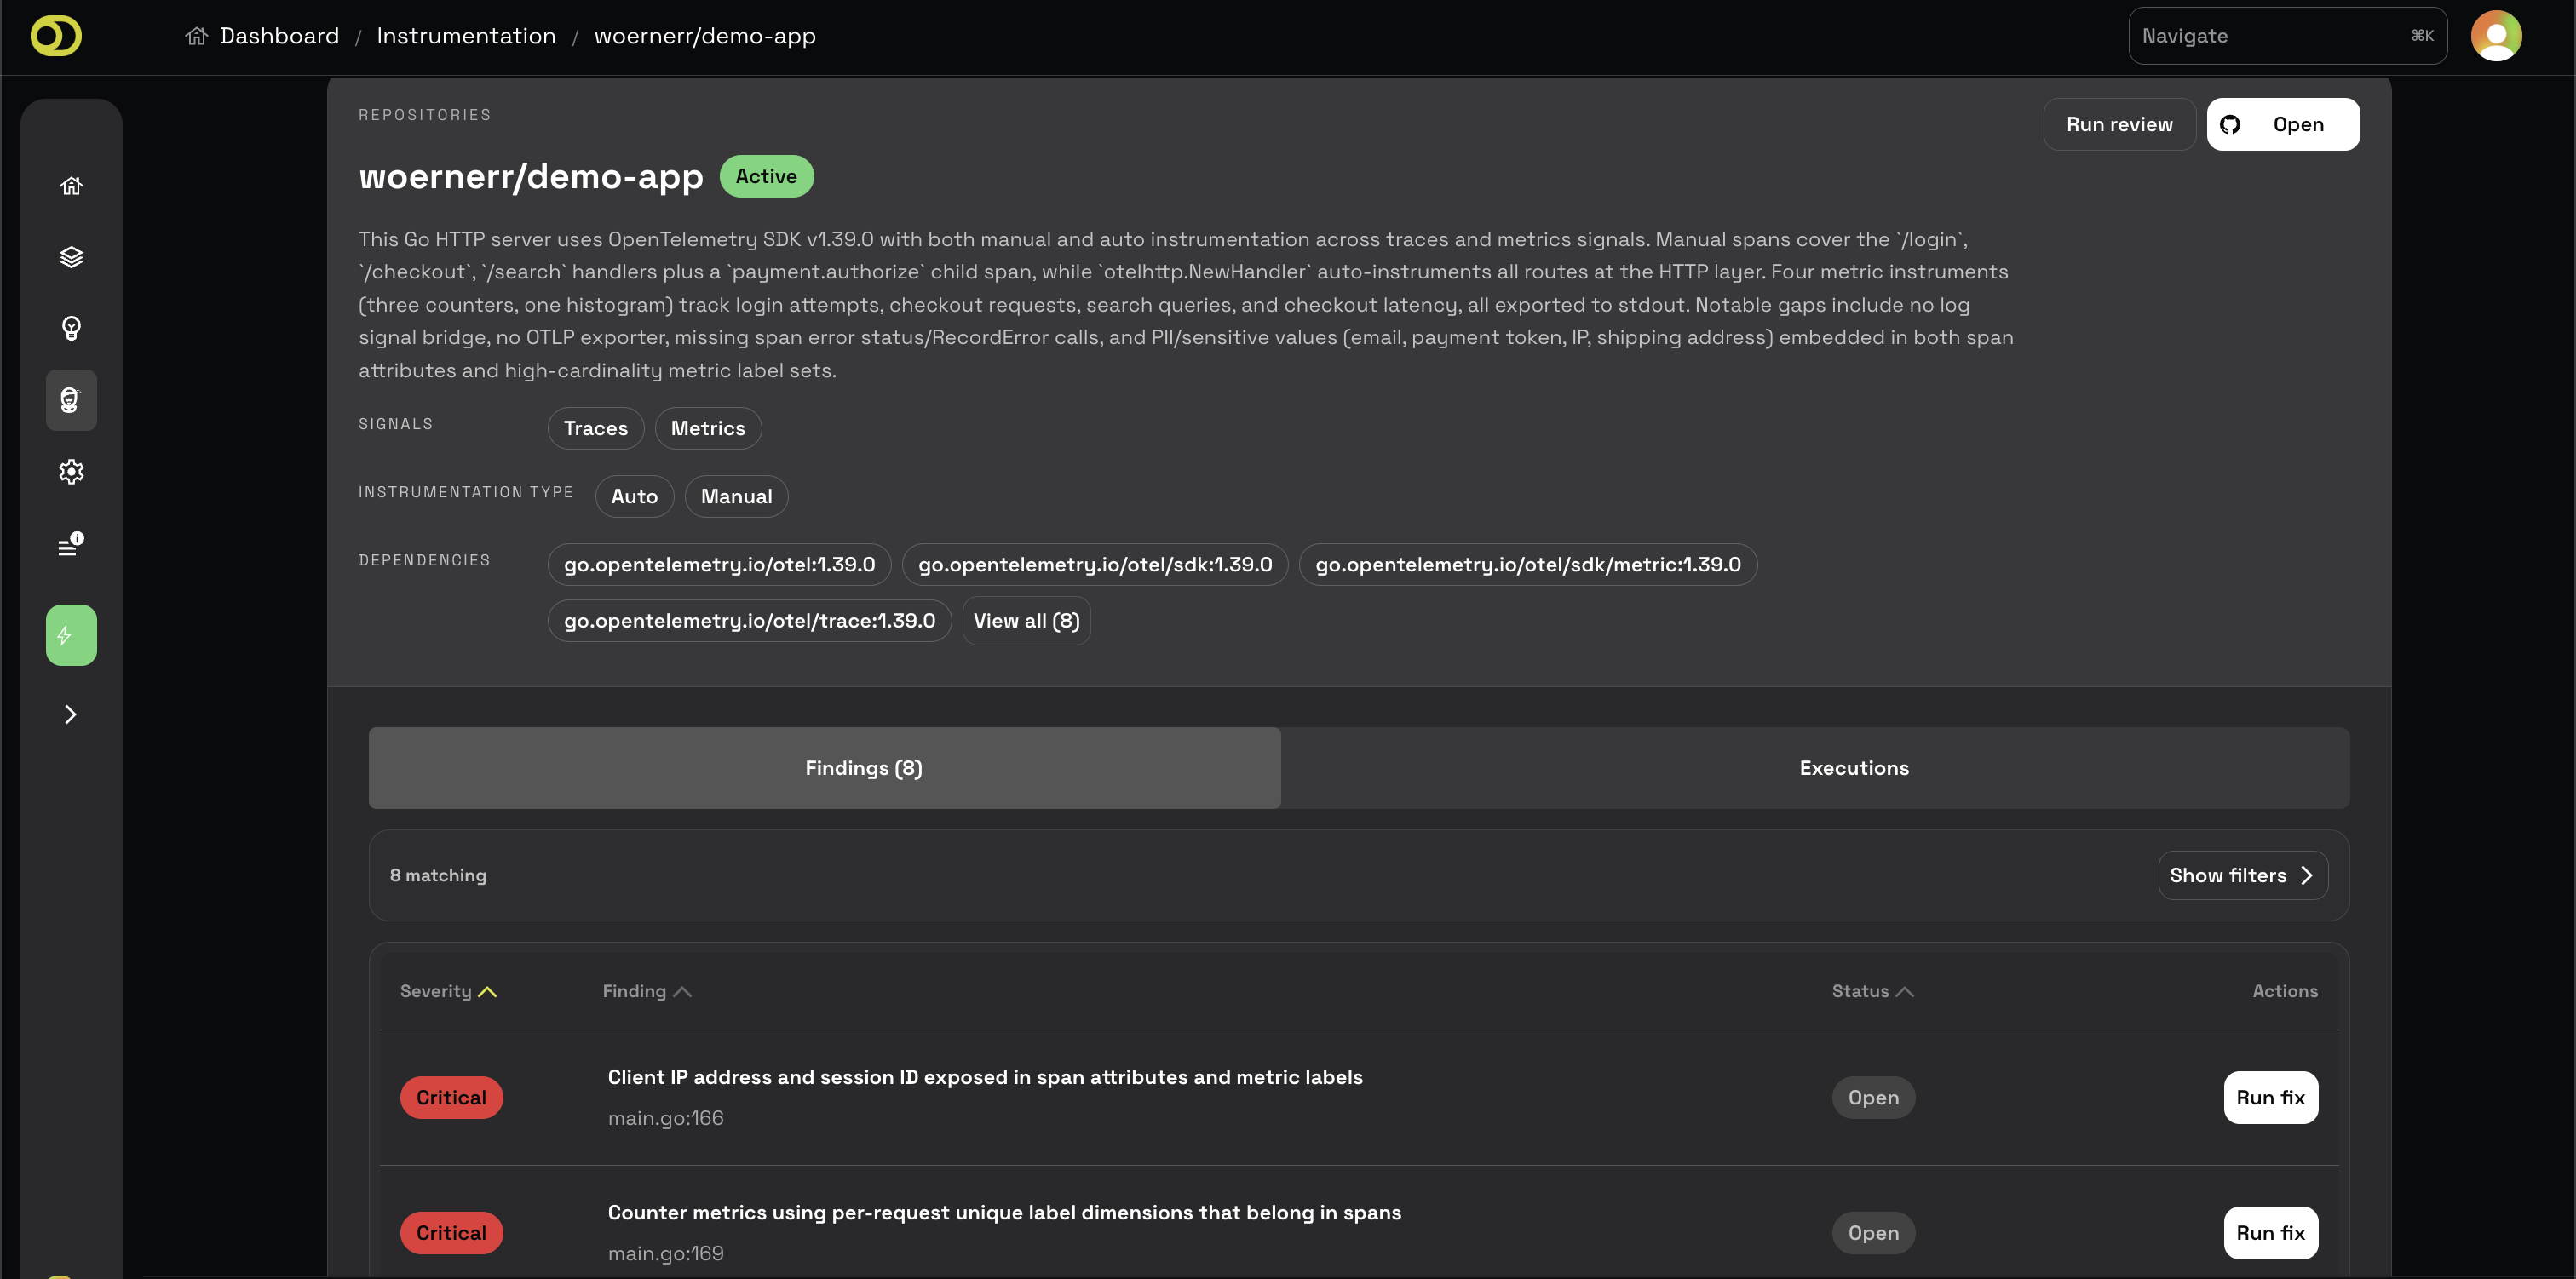
Task: Expand the collapsed sidebar with the chevron
Action: pyautogui.click(x=71, y=713)
